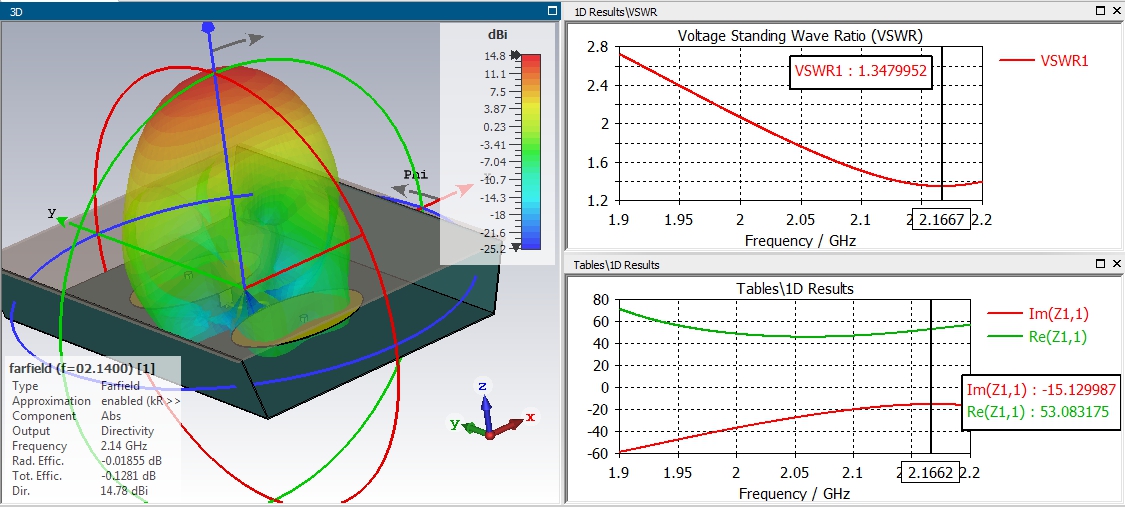Select the 2.1667 marker frequency box

coord(941,219)
